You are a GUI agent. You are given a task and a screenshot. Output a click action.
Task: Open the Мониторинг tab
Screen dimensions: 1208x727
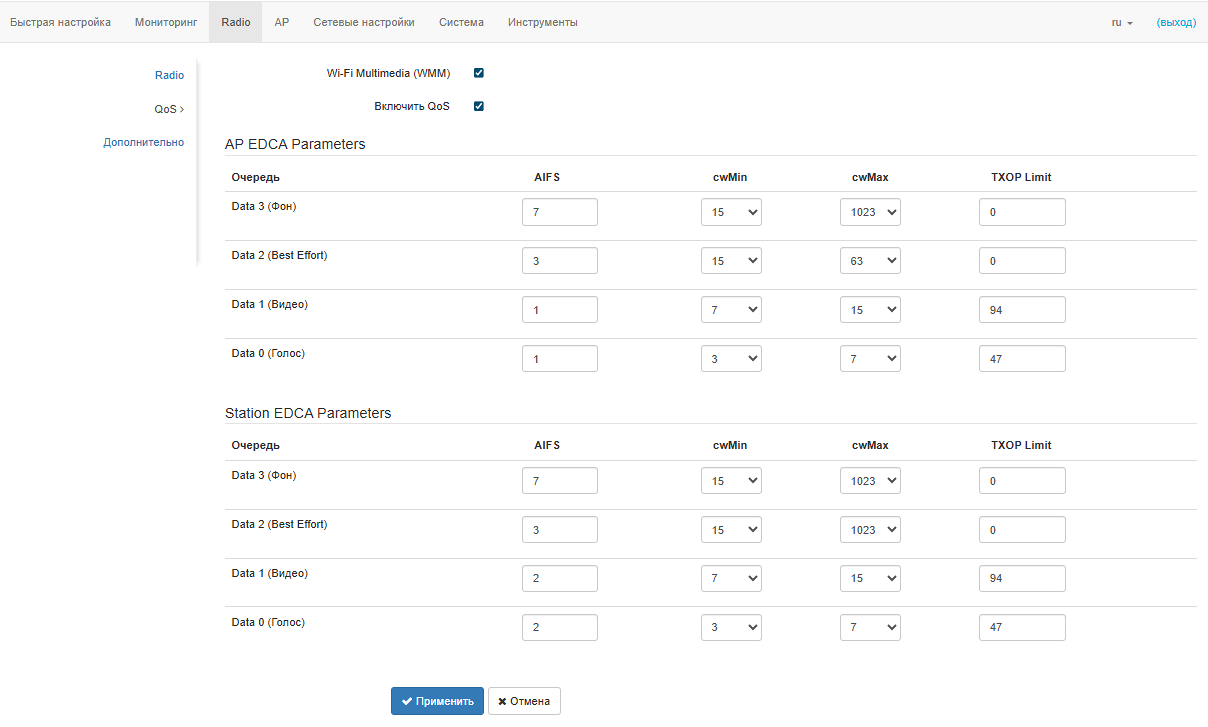coord(166,22)
